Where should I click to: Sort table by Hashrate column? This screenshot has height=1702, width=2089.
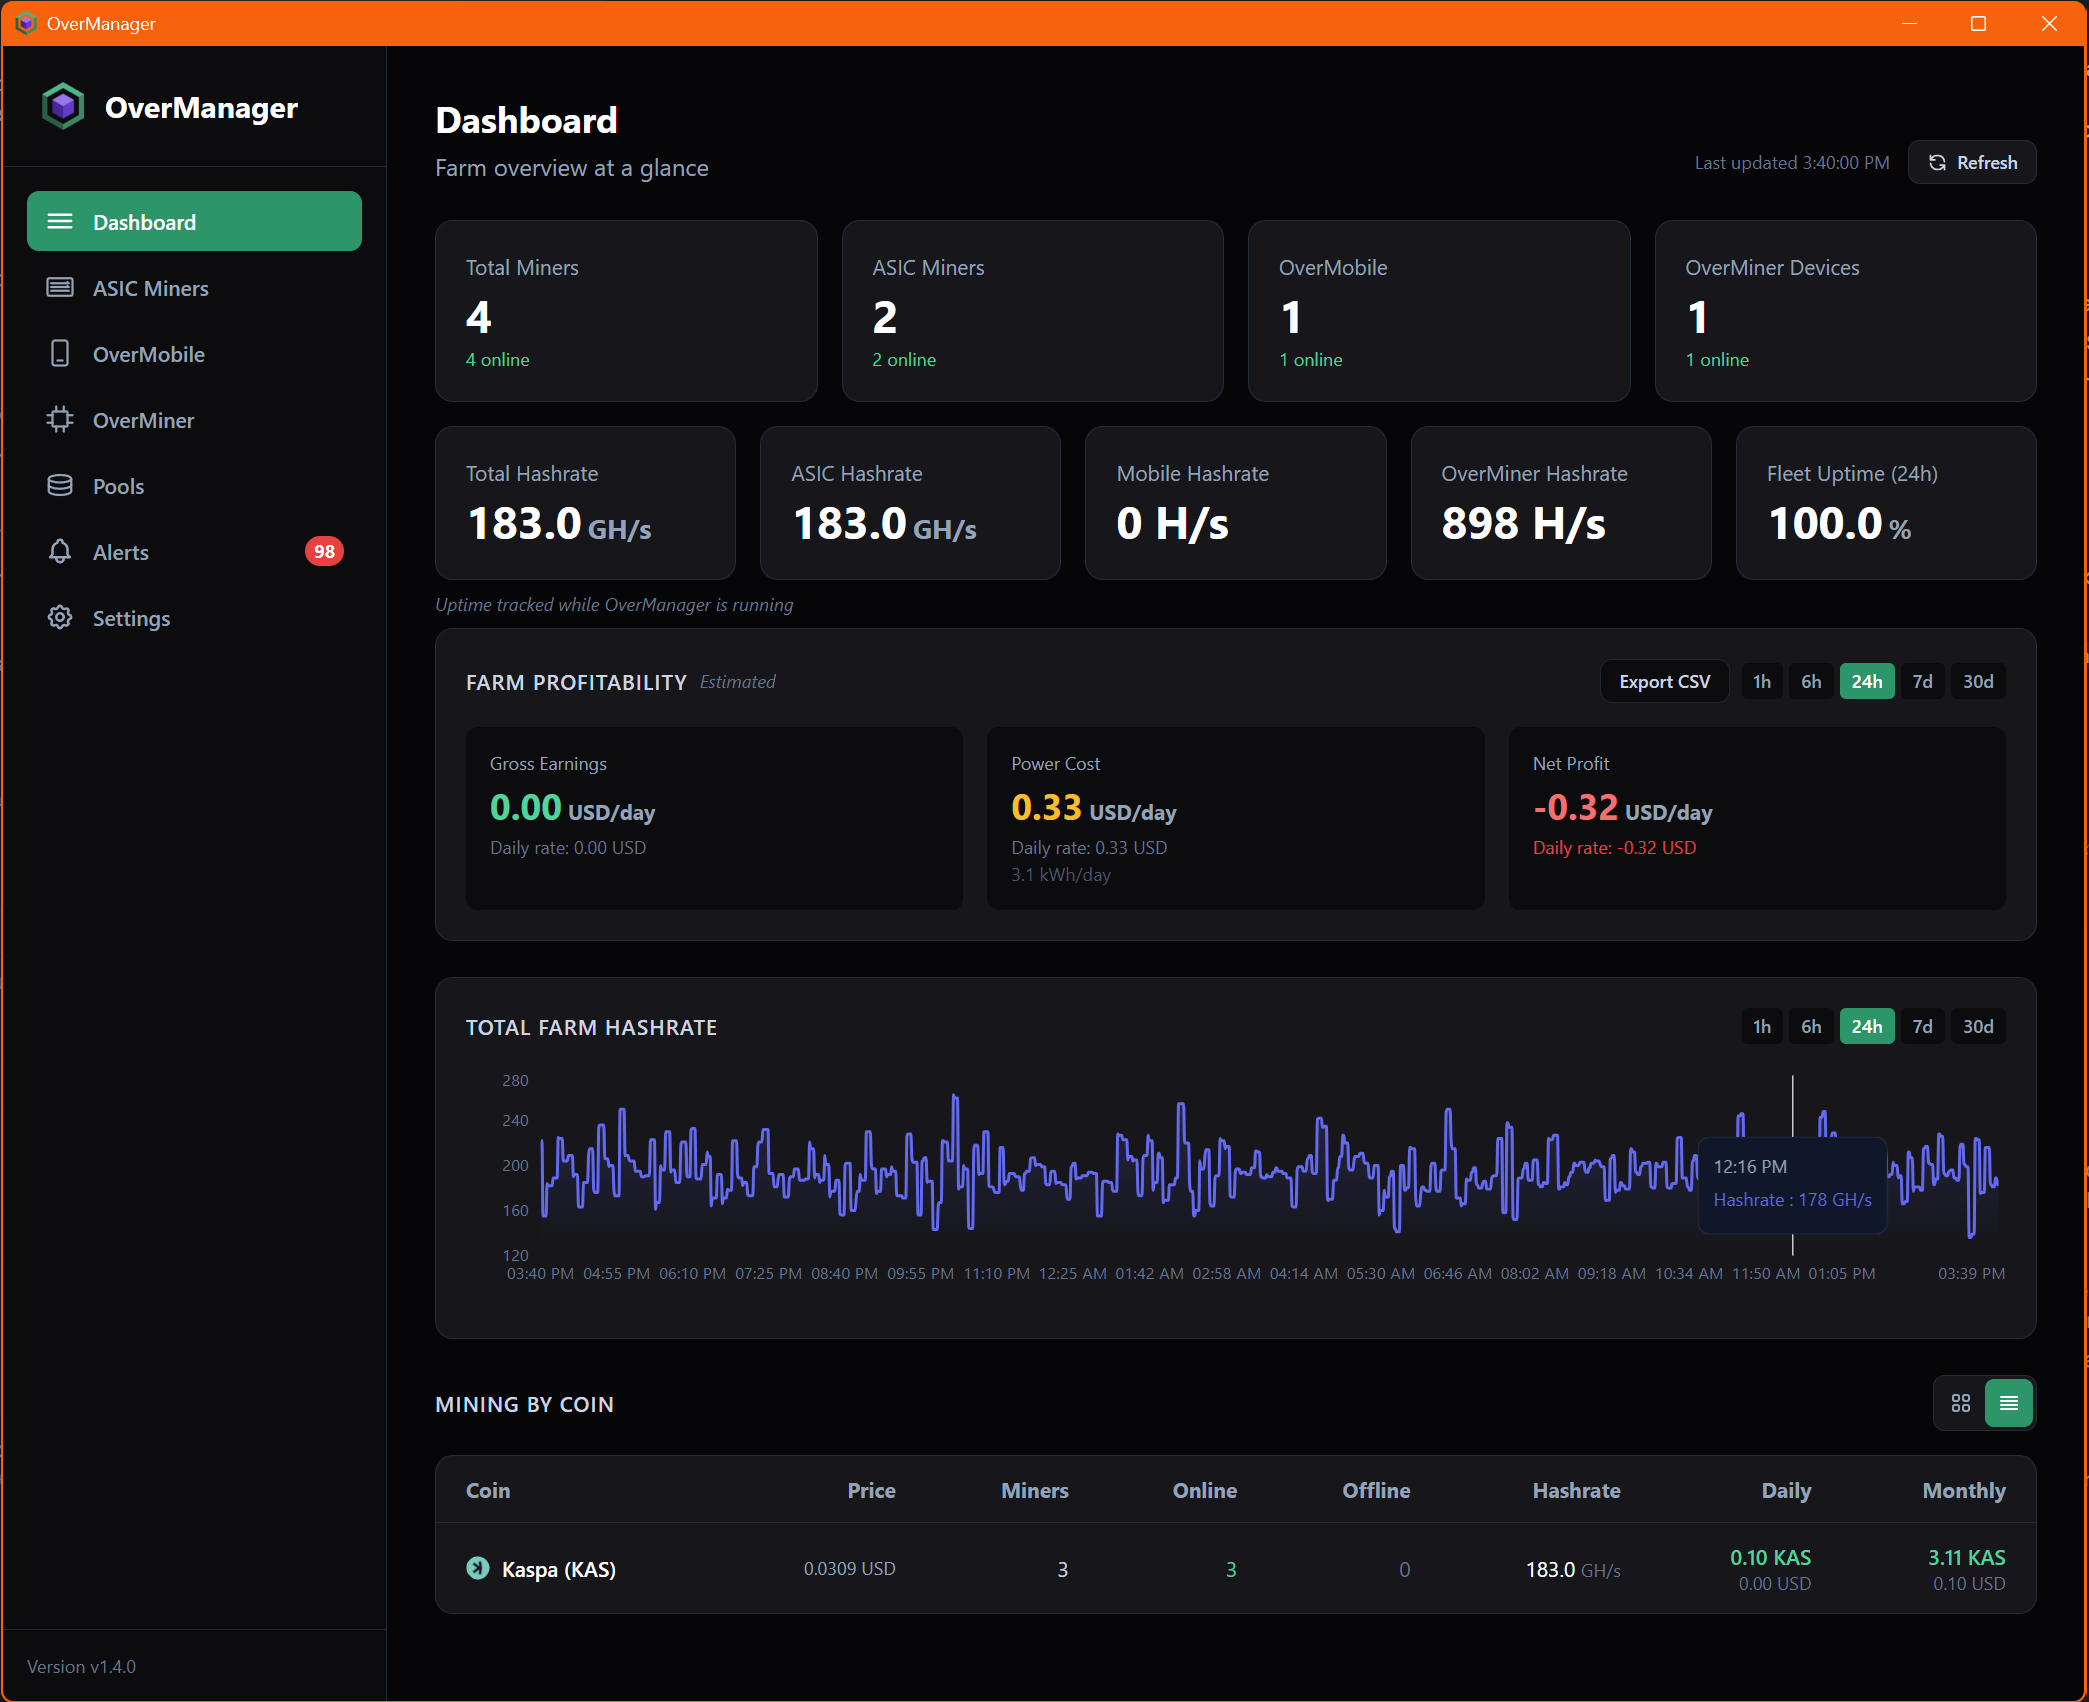click(1576, 1490)
